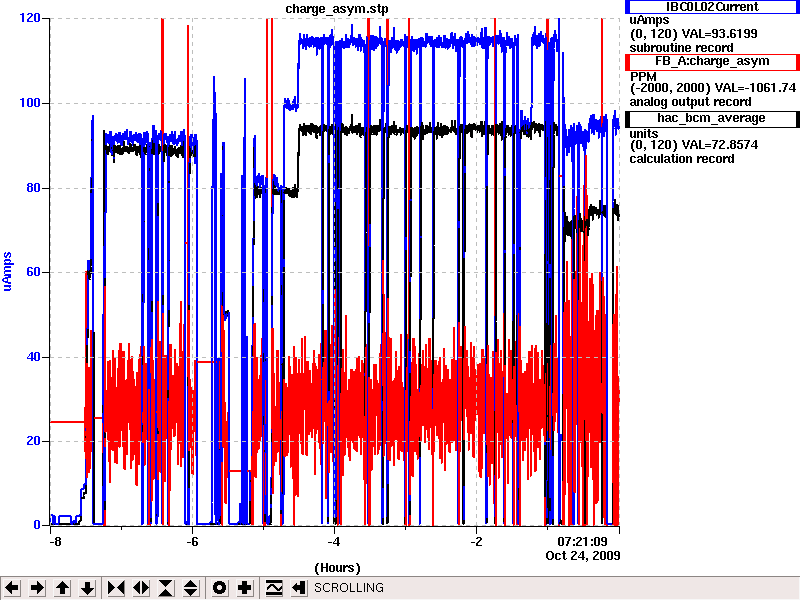Select the FB_A:charge_asym legend entry
The height and width of the screenshot is (600, 800).
(712, 62)
